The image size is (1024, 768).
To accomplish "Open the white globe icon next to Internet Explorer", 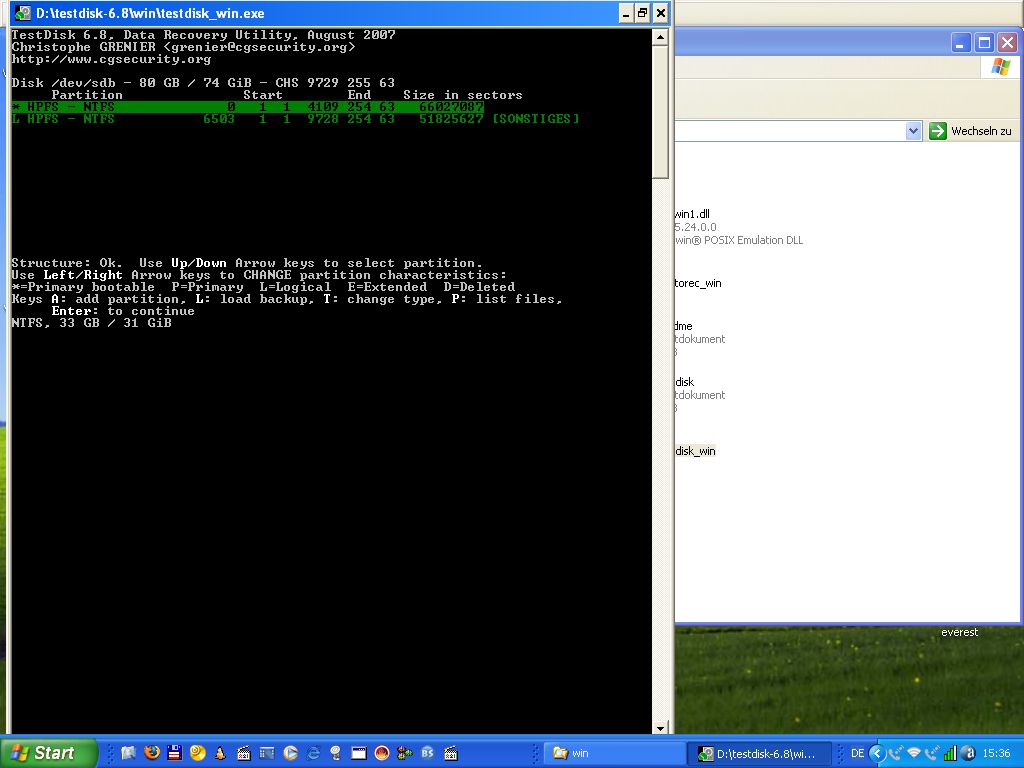I will click(x=336, y=753).
